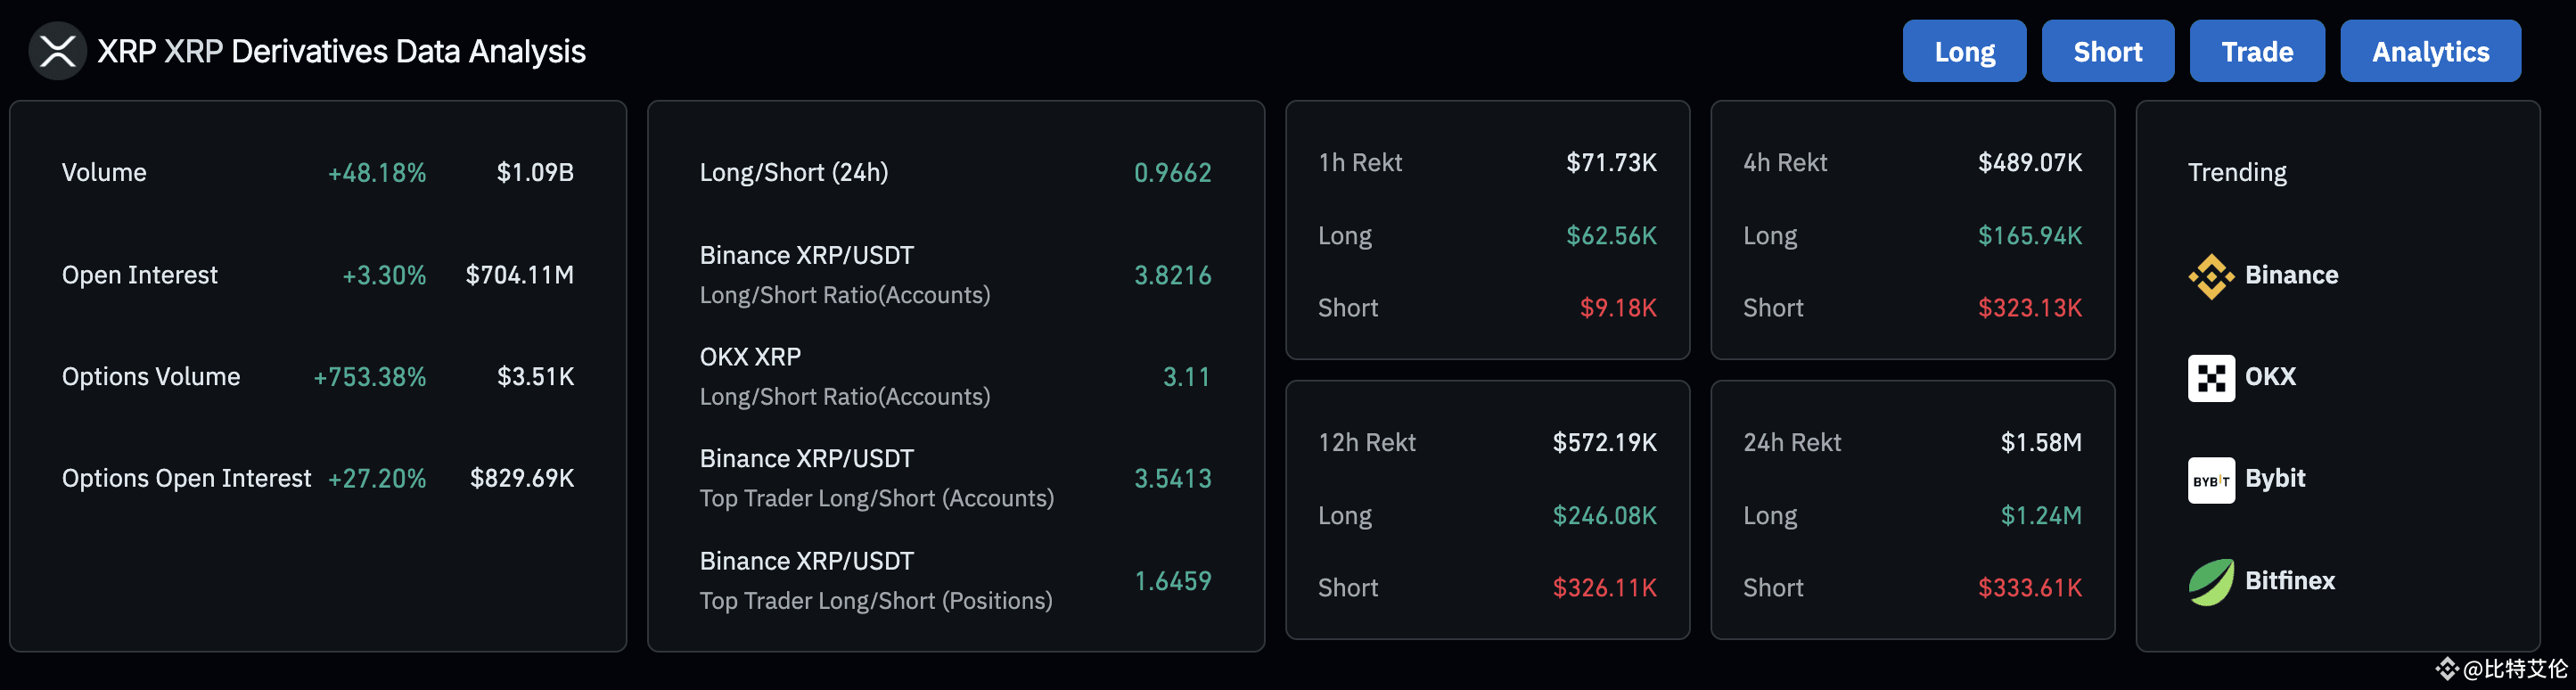Open Binance Top Trader Long/Short (Positions) row
The width and height of the screenshot is (2576, 690).
tap(955, 581)
